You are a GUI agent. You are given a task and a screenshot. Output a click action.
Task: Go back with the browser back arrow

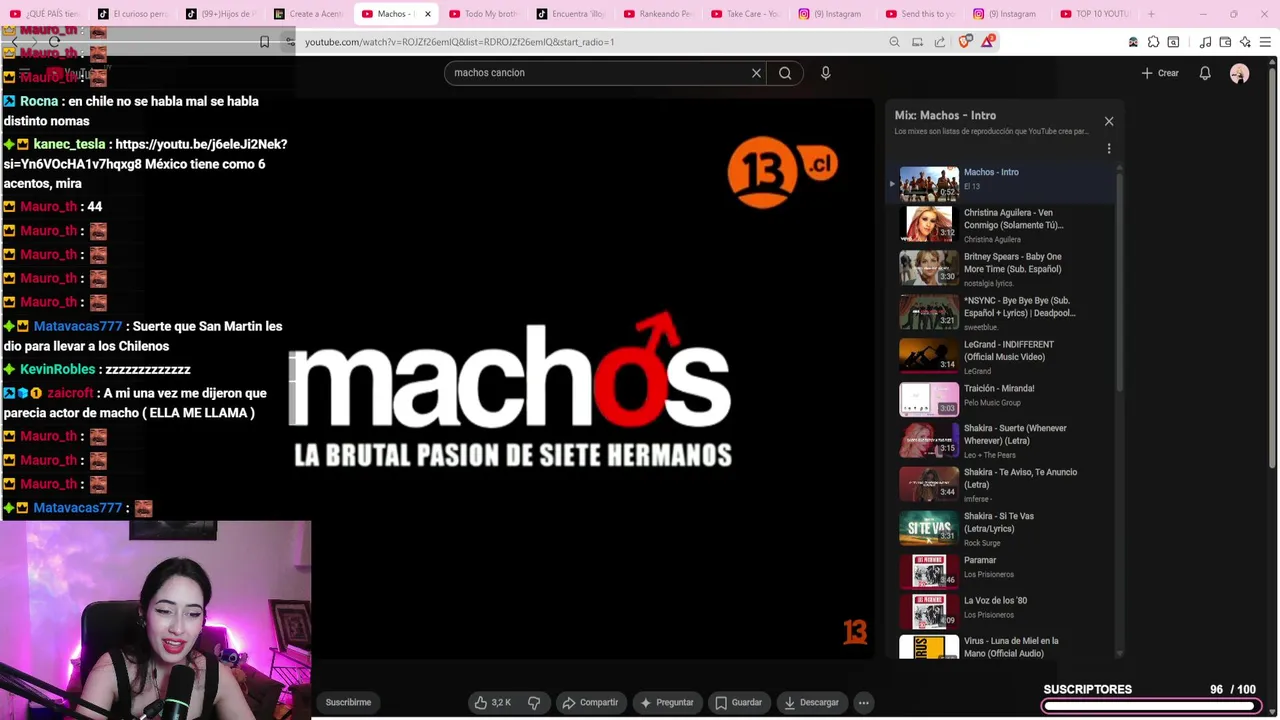pyautogui.click(x=14, y=42)
